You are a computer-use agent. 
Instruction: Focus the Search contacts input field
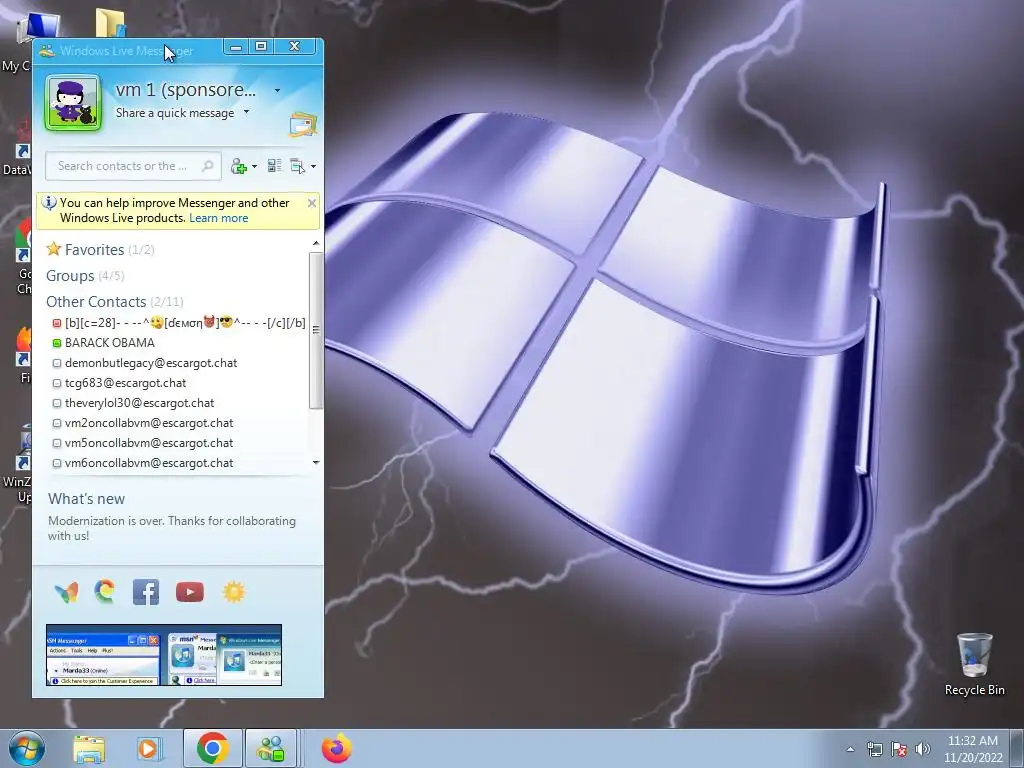[x=133, y=166]
